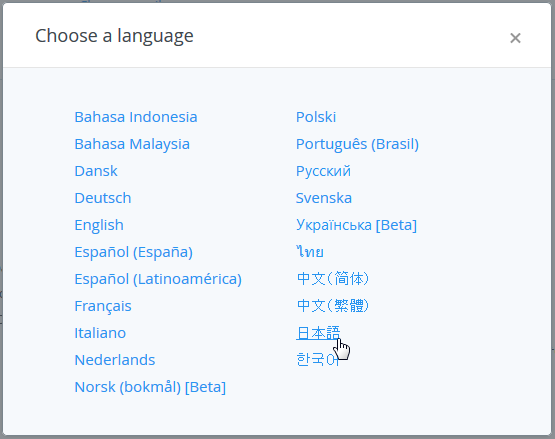Choose Simplified Chinese 中文(简体)
Screen dimensions: 555x439
point(333,279)
